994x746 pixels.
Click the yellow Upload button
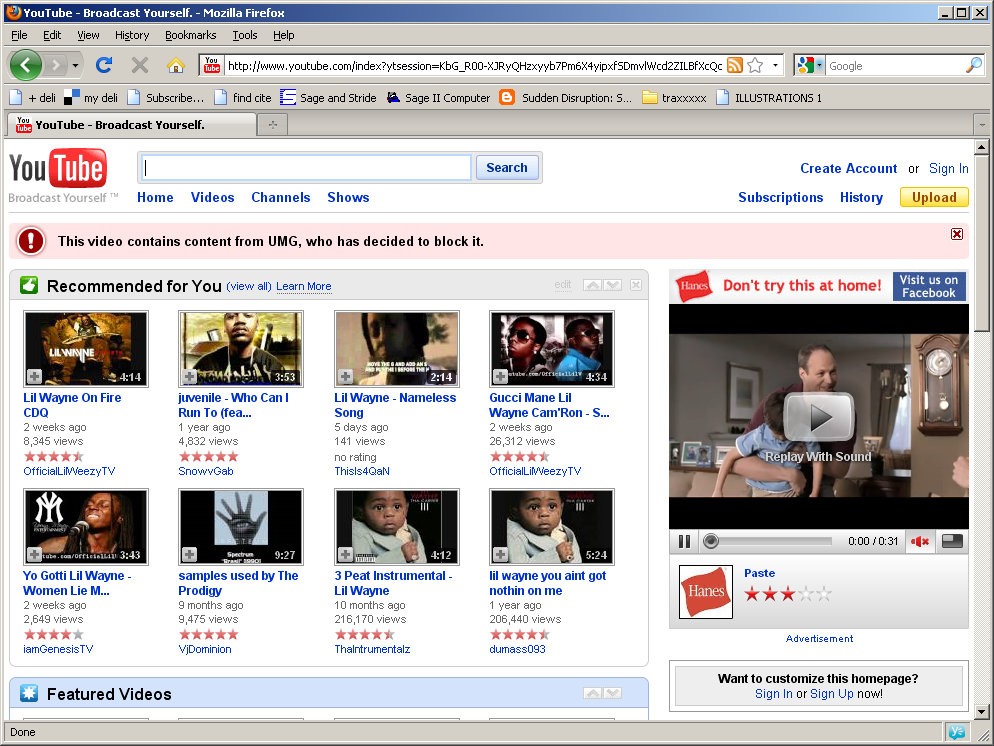(x=934, y=197)
